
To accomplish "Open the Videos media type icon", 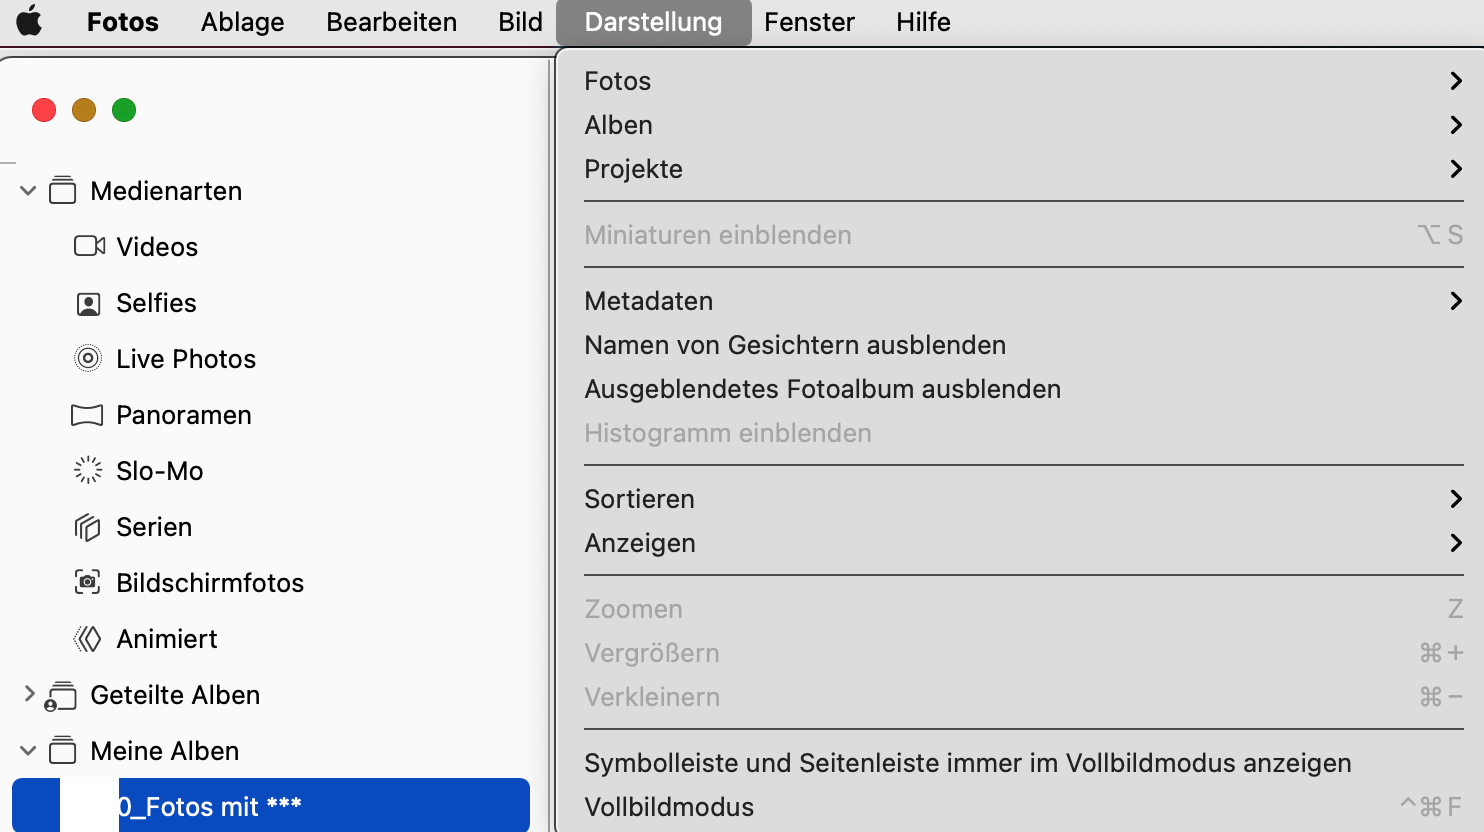I will (x=89, y=246).
